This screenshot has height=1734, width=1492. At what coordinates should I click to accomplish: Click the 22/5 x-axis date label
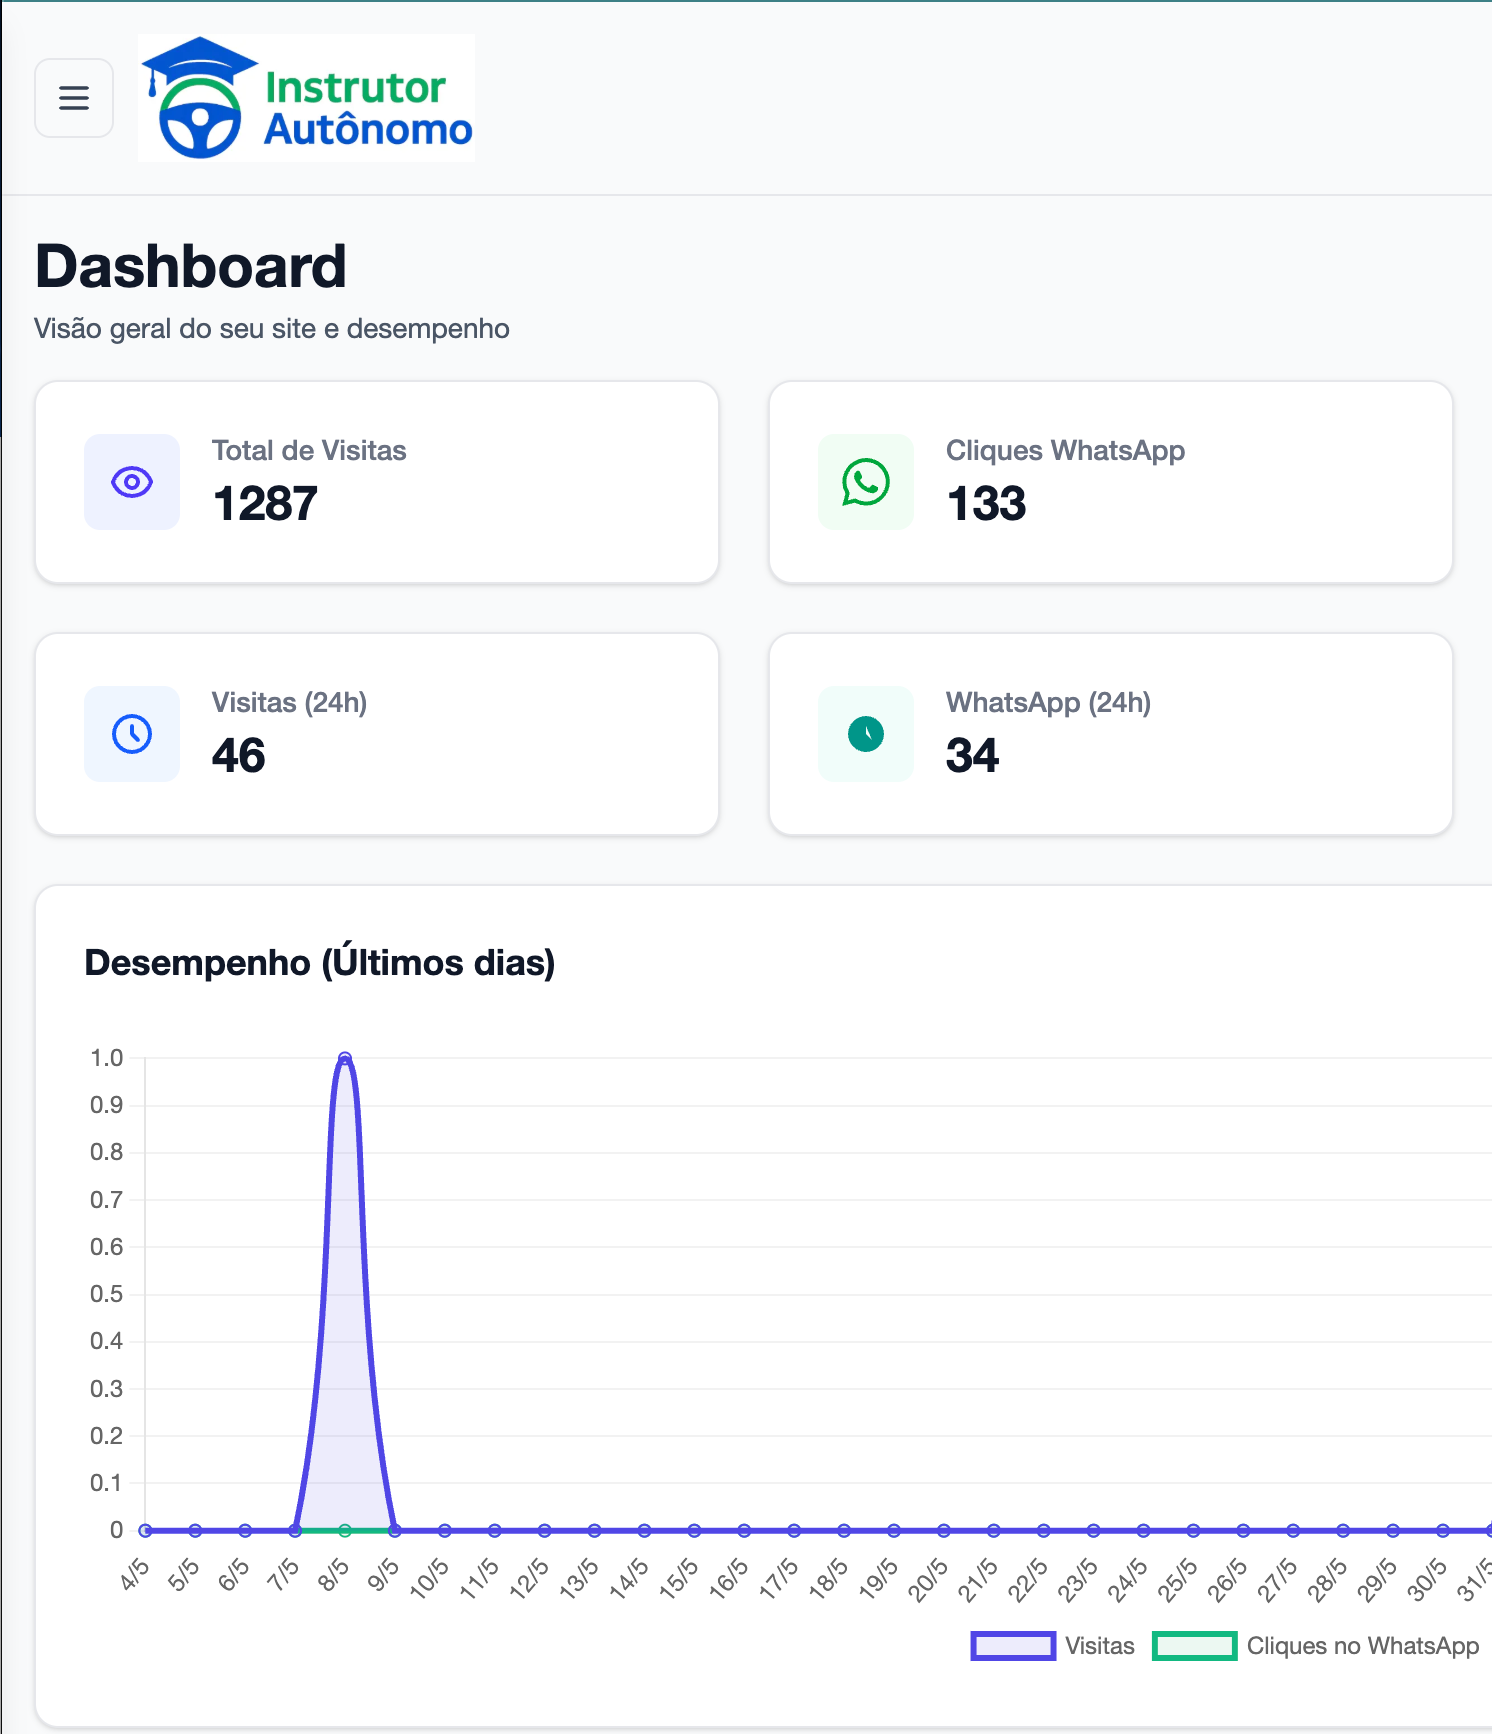coord(1029,1579)
